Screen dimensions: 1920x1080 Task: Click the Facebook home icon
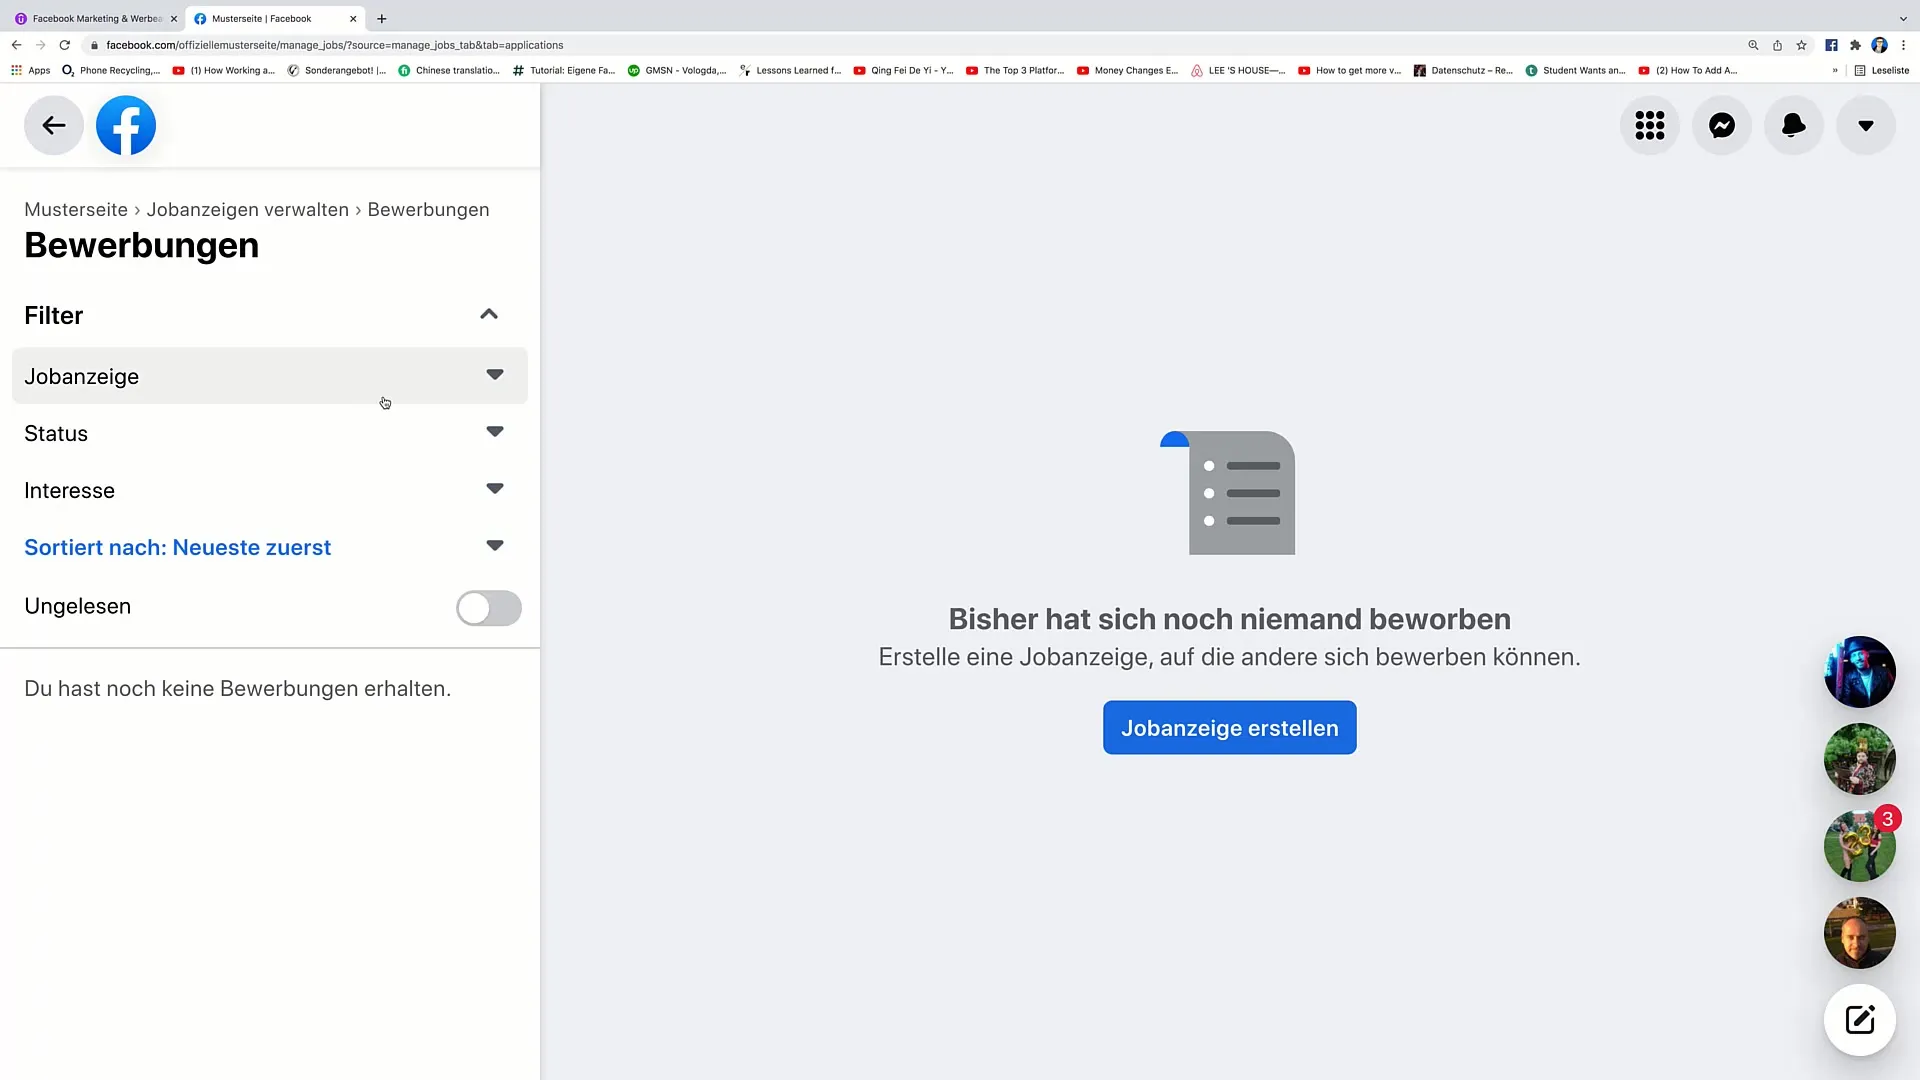click(x=125, y=125)
